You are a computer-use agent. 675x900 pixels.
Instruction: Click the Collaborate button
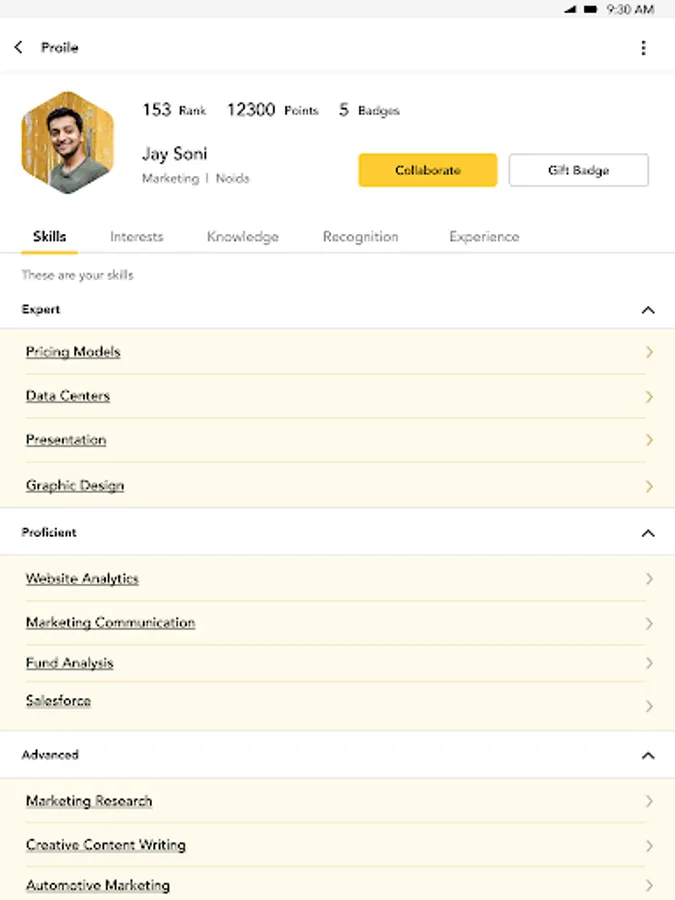pyautogui.click(x=427, y=170)
